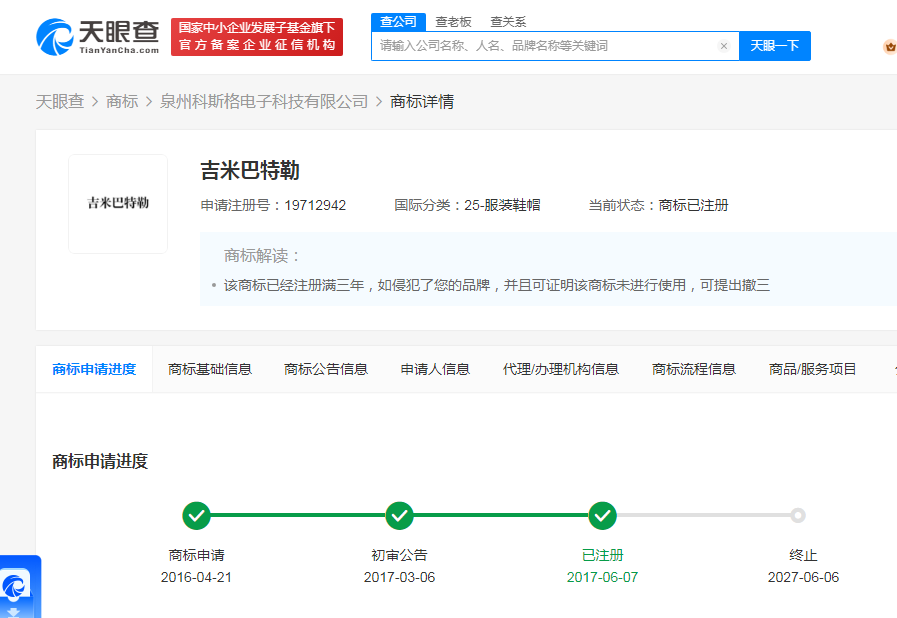This screenshot has height=618, width=897.
Task: Click the crown icon beside the search bar
Action: point(890,46)
